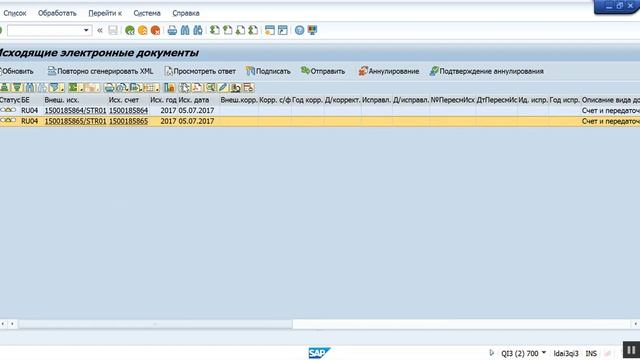This screenshot has width=640, height=360.
Task: Click Подтверждение аннулирования button
Action: 487,71
